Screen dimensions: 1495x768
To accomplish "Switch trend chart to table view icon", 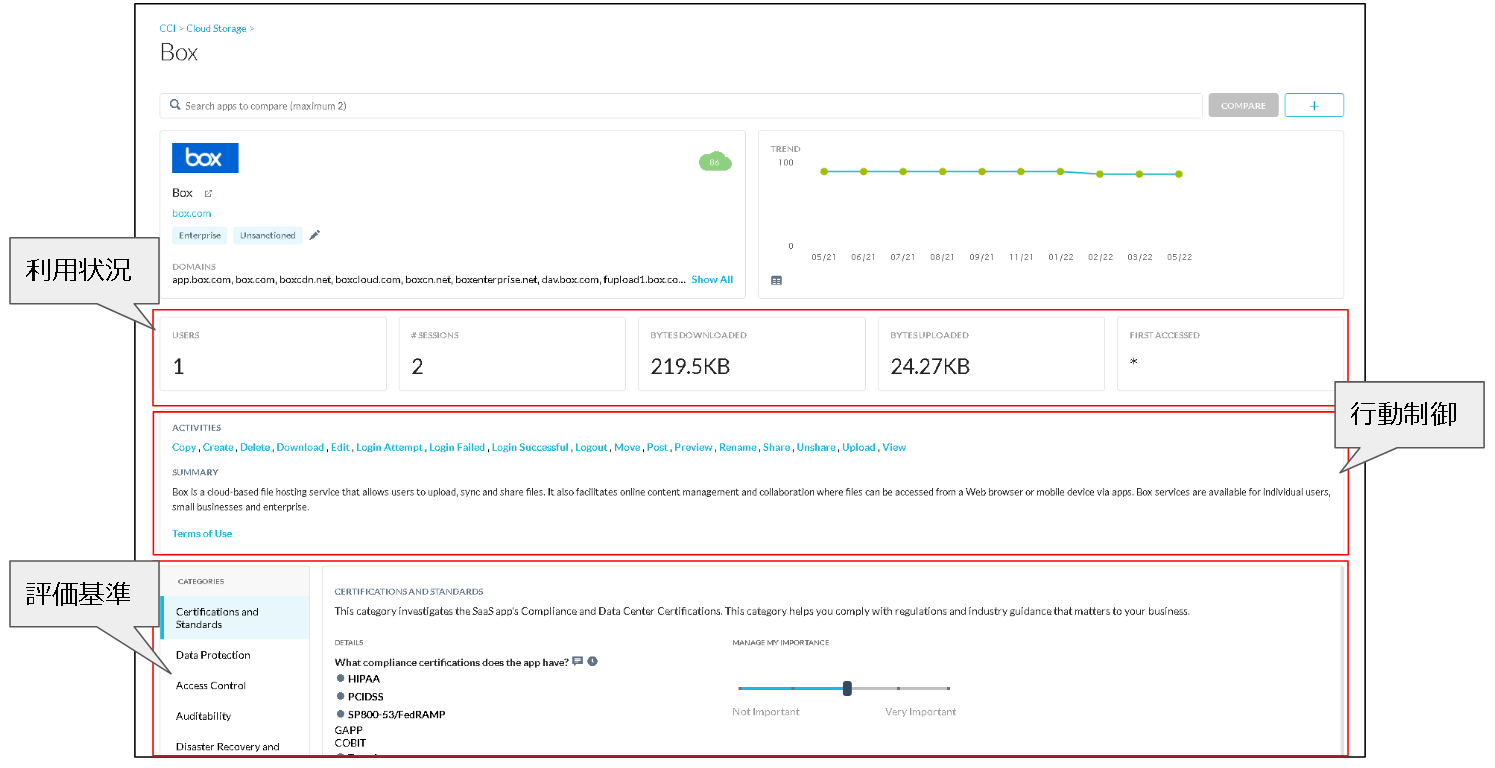I will point(777,280).
